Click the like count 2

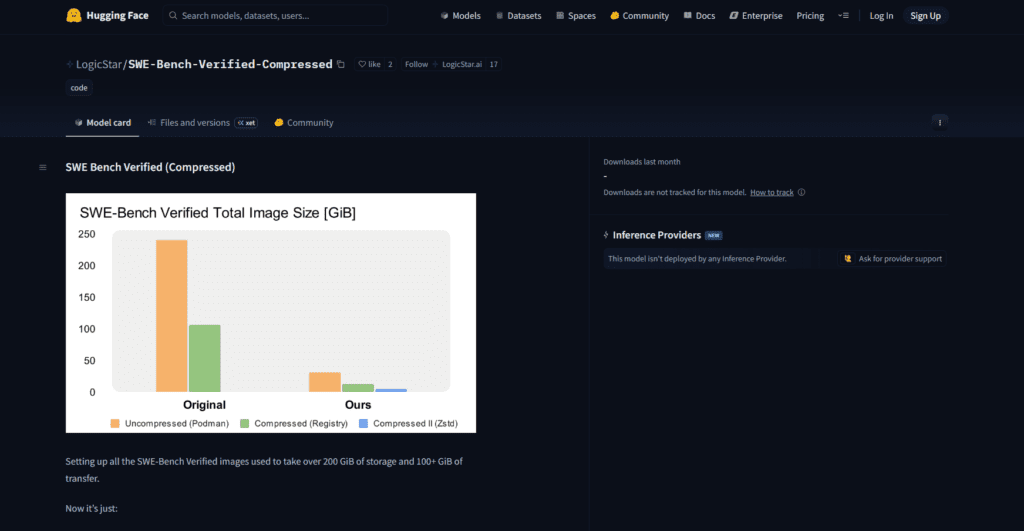click(390, 64)
